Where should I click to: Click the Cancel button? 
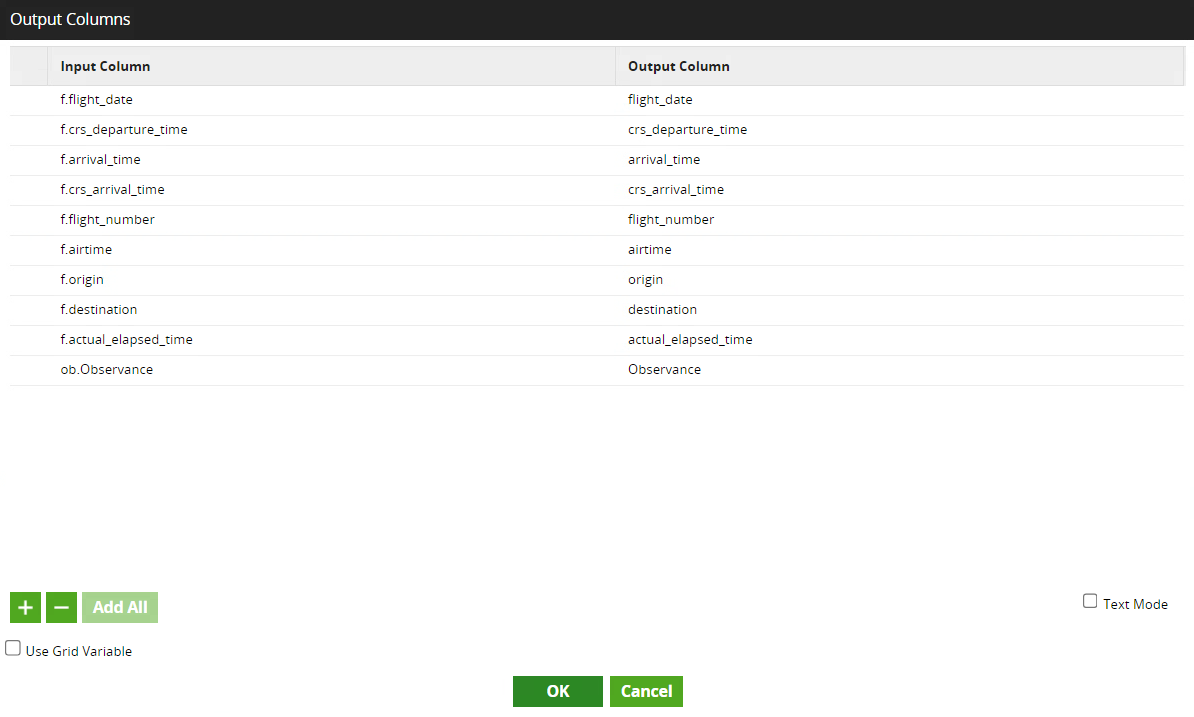tap(646, 691)
